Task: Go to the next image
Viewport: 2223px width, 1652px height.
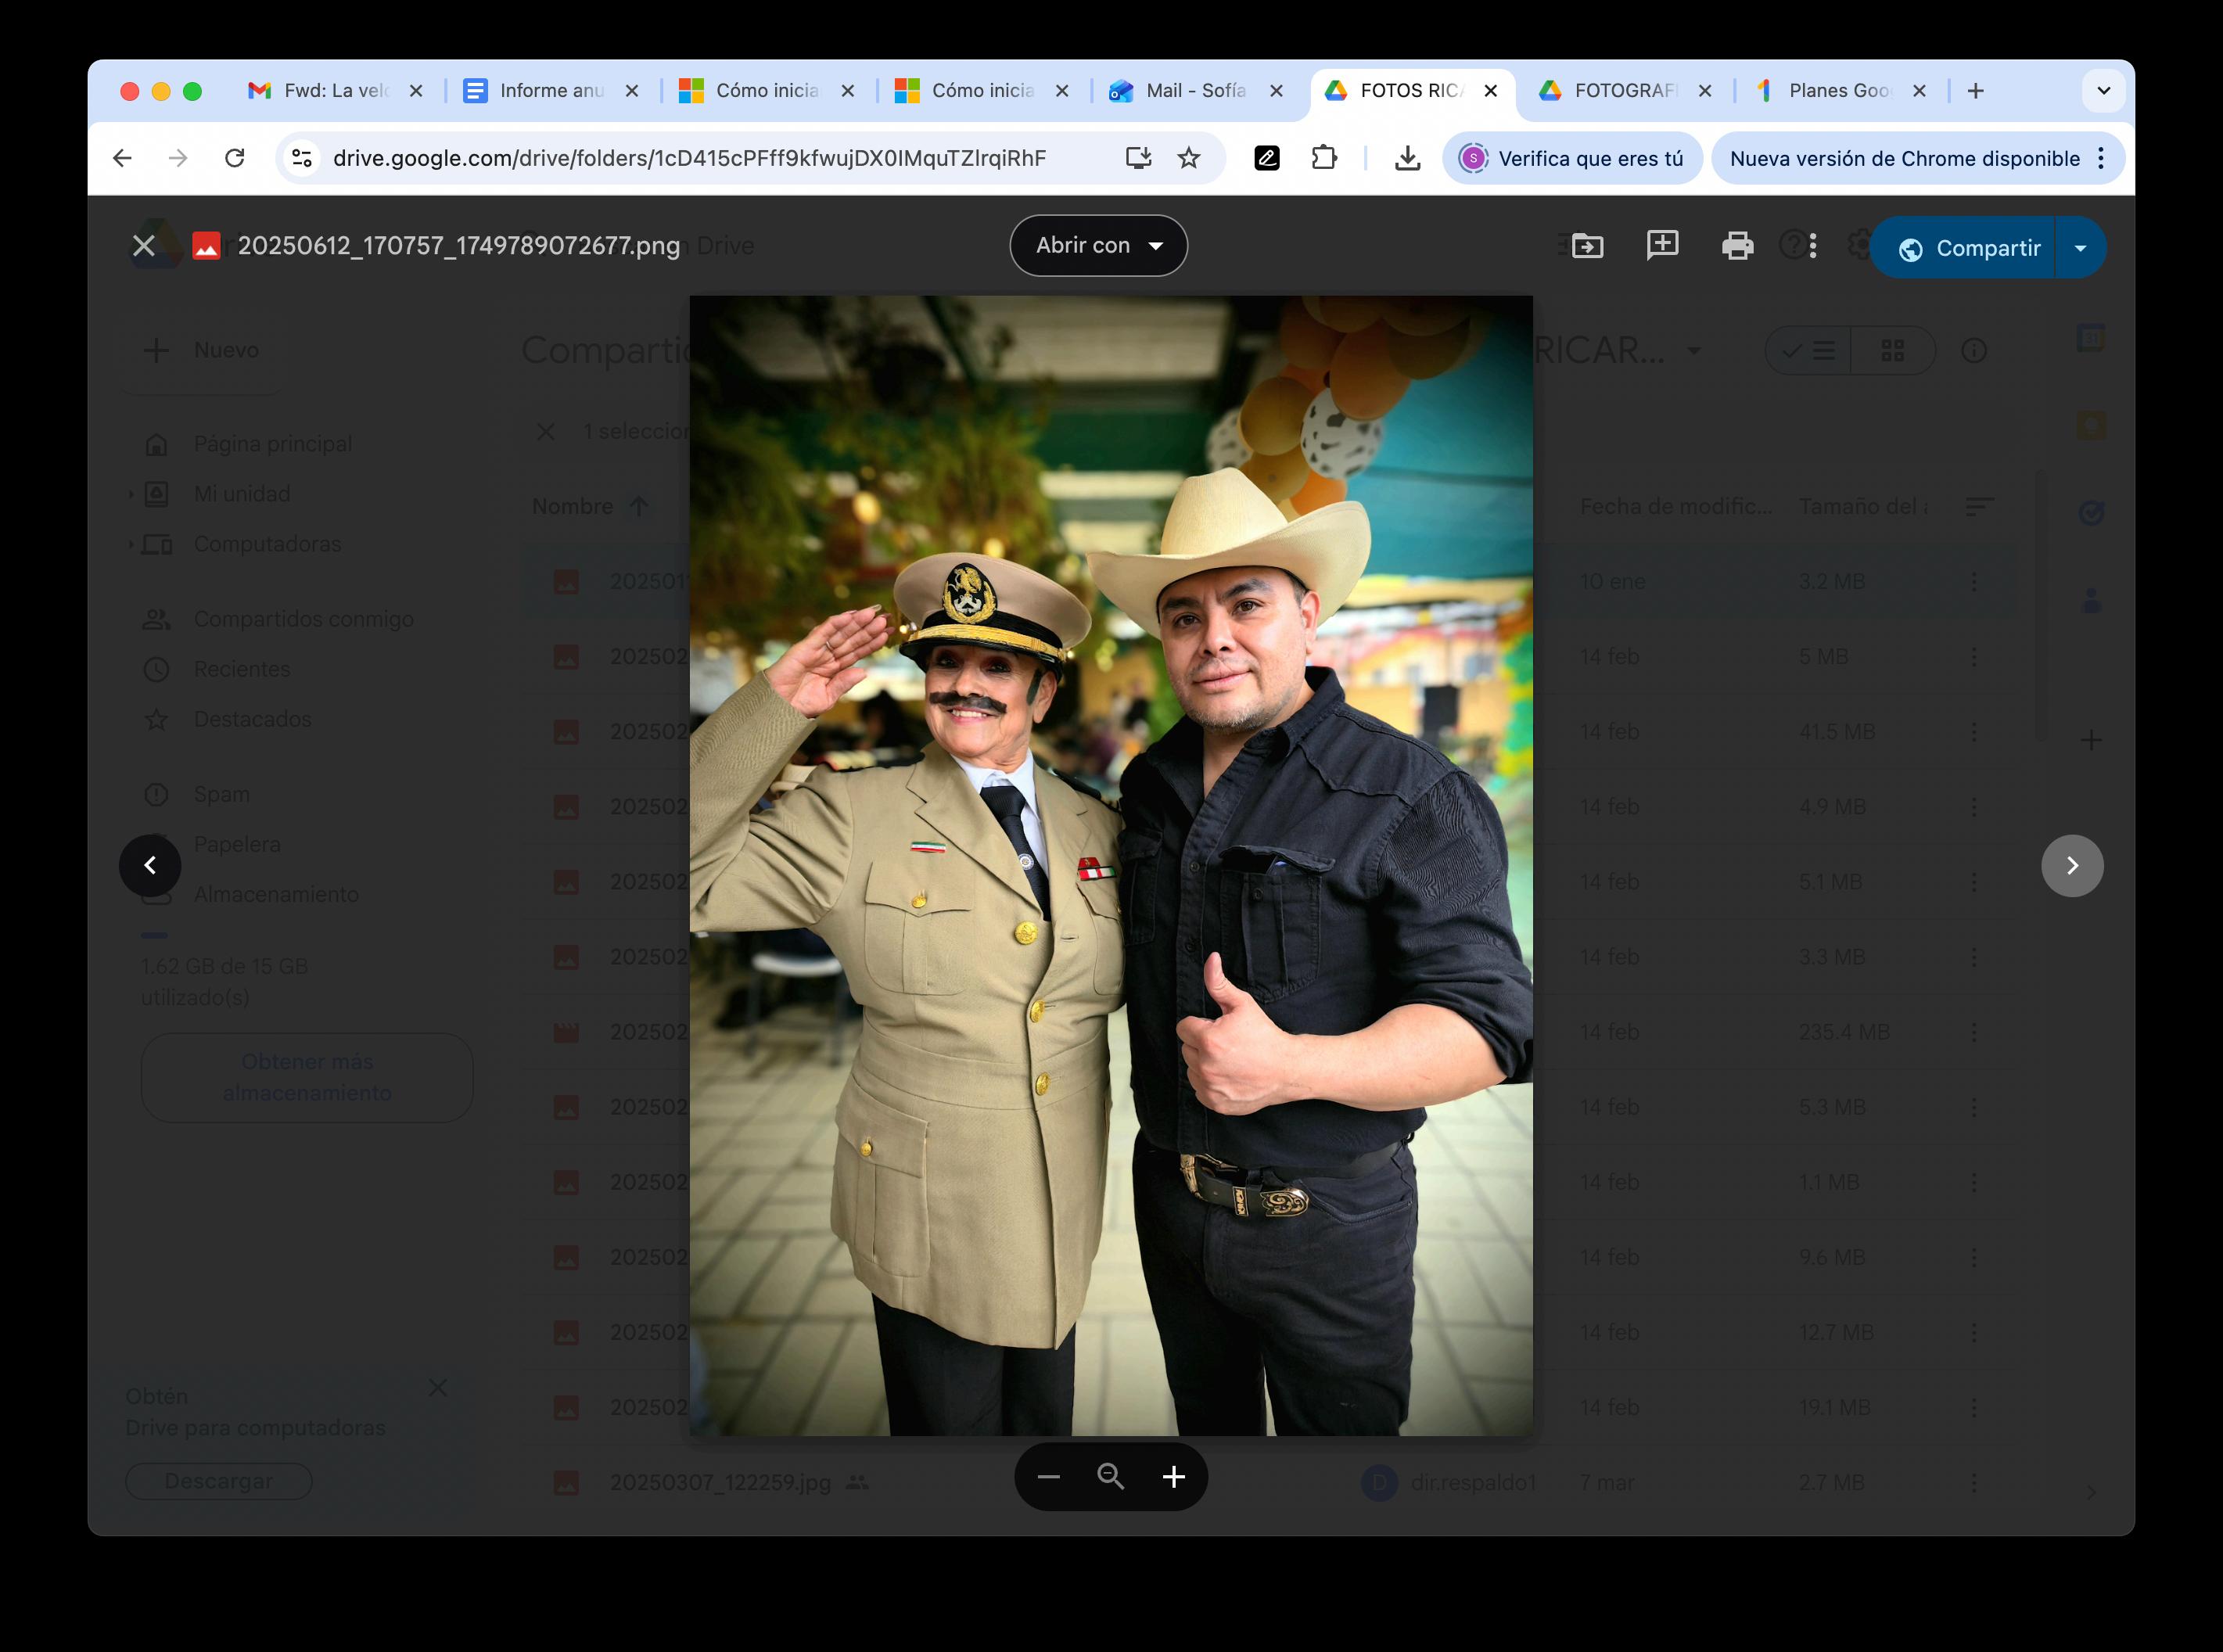Action: pyautogui.click(x=2072, y=866)
